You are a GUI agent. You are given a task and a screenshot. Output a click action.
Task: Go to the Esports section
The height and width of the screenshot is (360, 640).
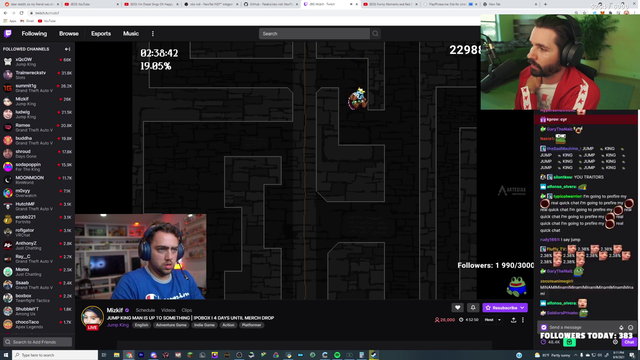tap(101, 33)
